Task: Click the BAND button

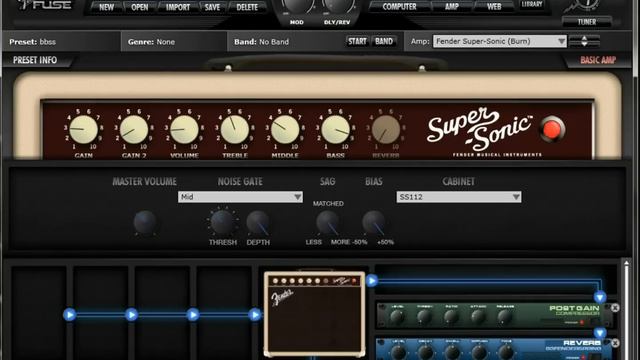Action: click(x=384, y=41)
